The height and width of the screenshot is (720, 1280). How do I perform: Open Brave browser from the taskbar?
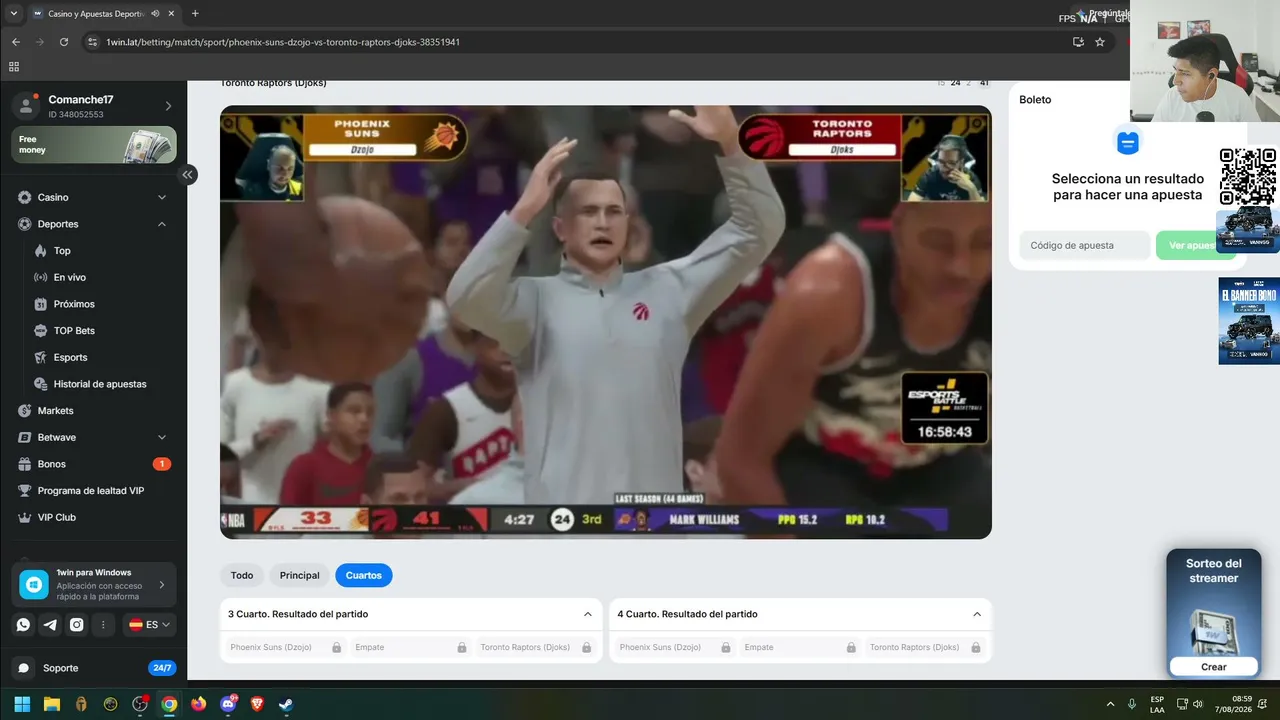point(257,704)
